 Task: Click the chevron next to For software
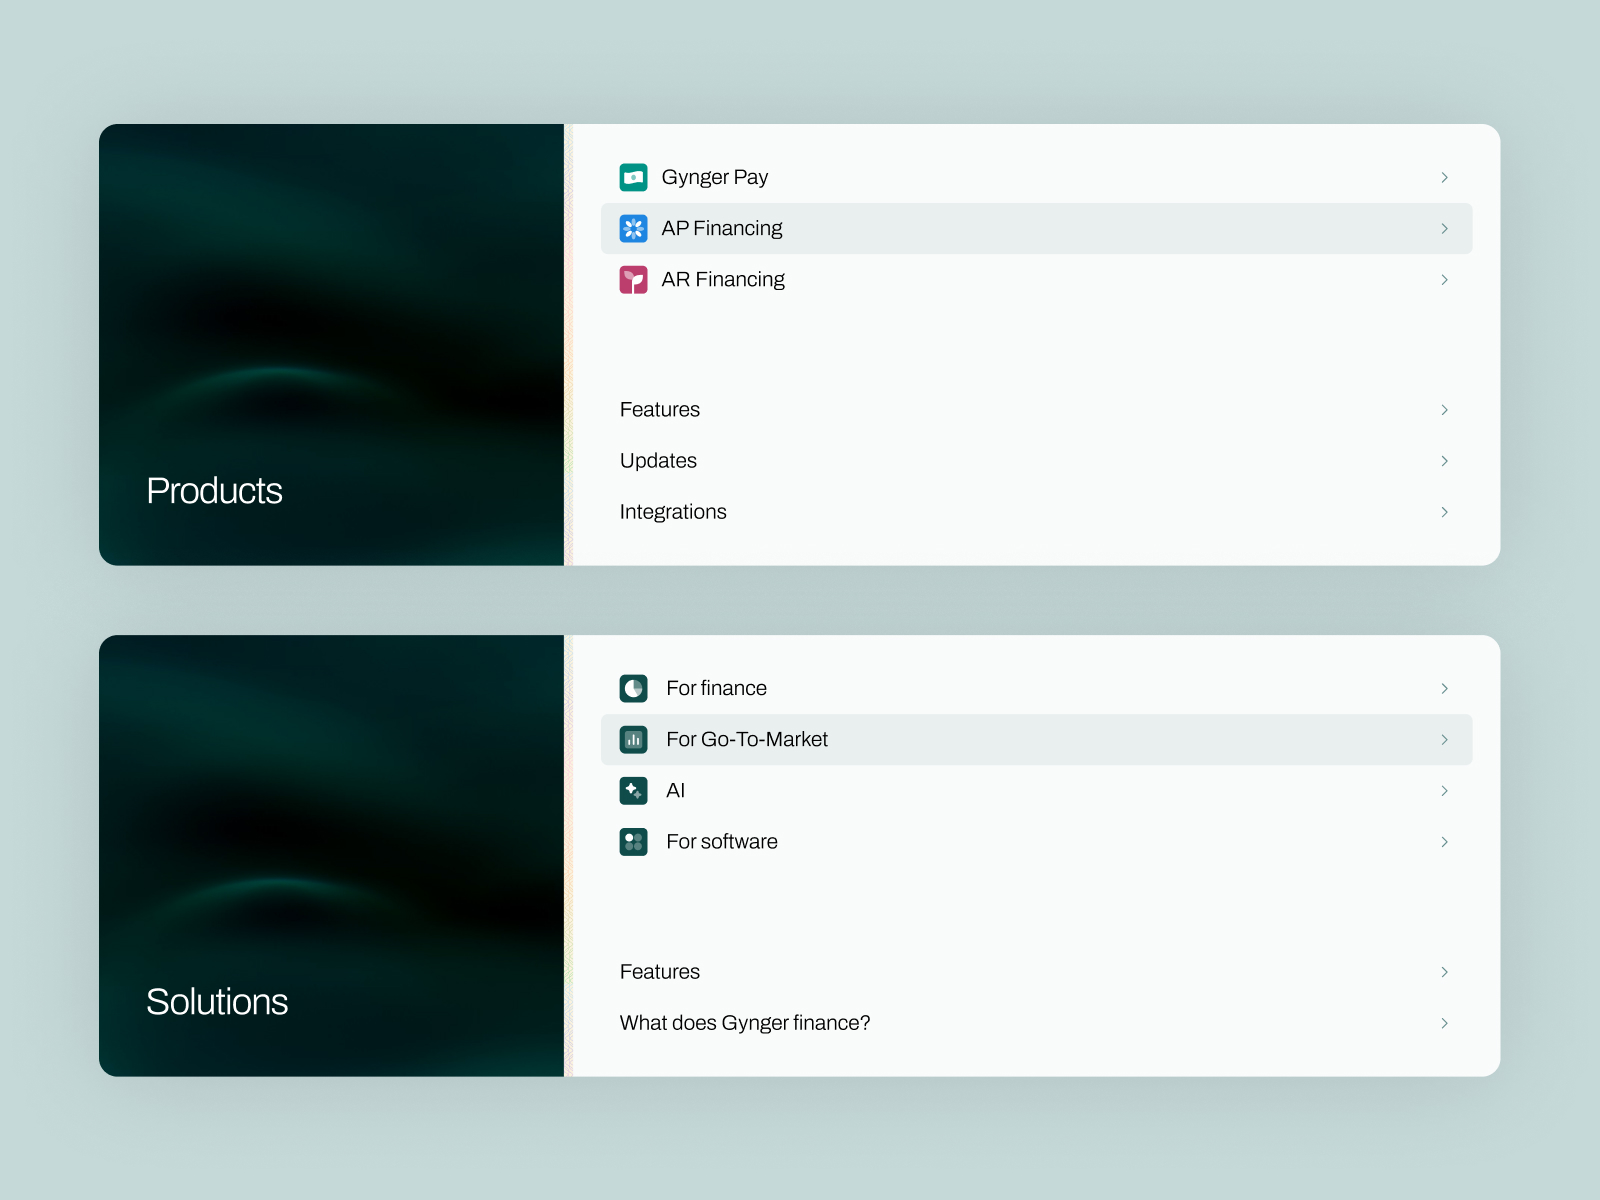(1444, 841)
